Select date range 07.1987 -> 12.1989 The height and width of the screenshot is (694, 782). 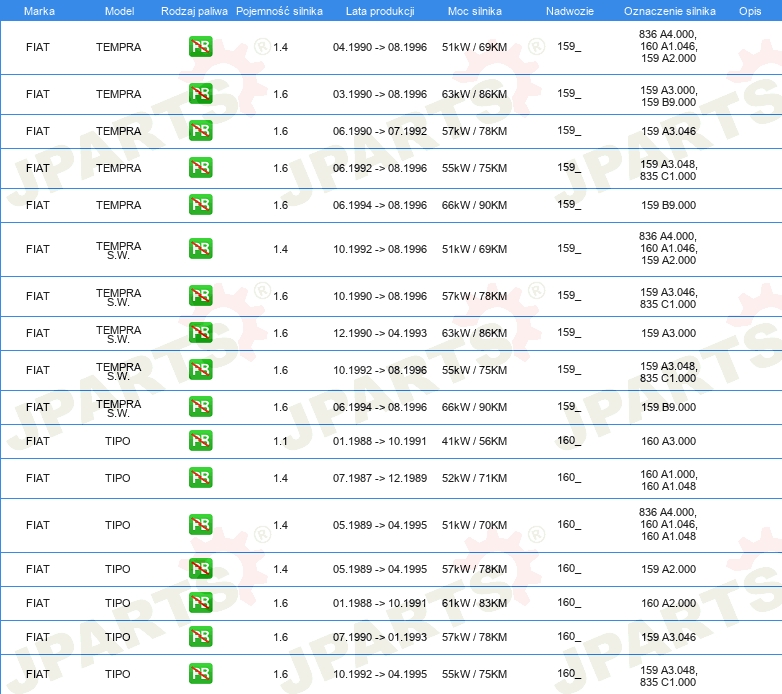point(380,478)
